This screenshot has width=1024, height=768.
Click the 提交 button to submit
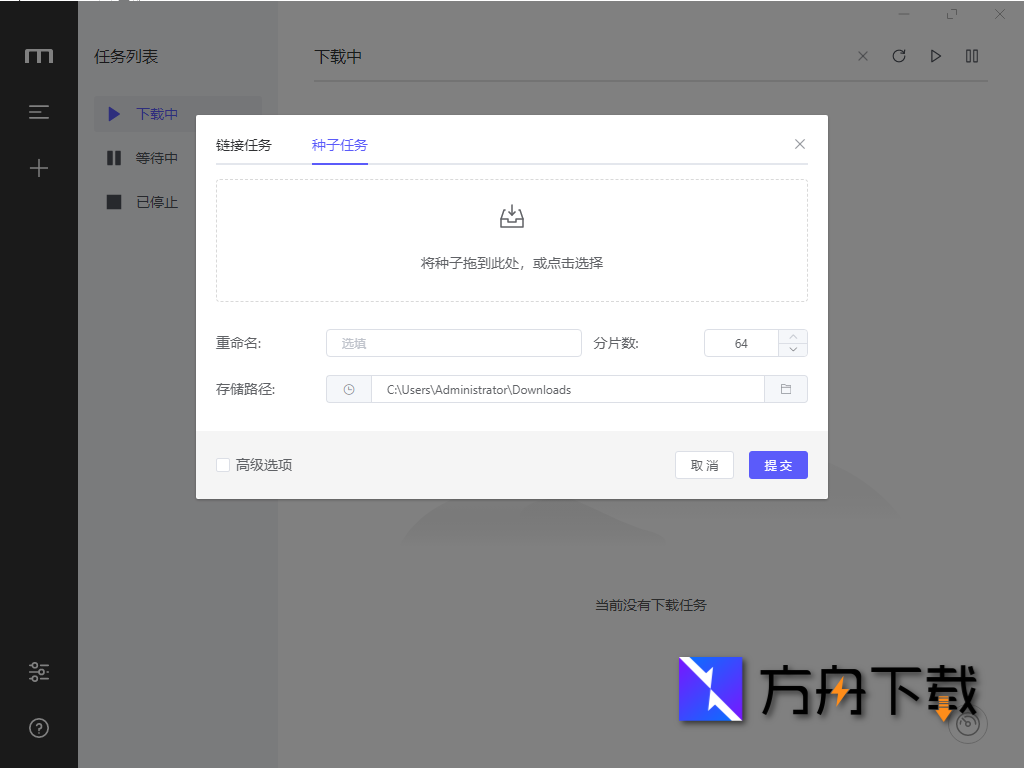tap(778, 464)
